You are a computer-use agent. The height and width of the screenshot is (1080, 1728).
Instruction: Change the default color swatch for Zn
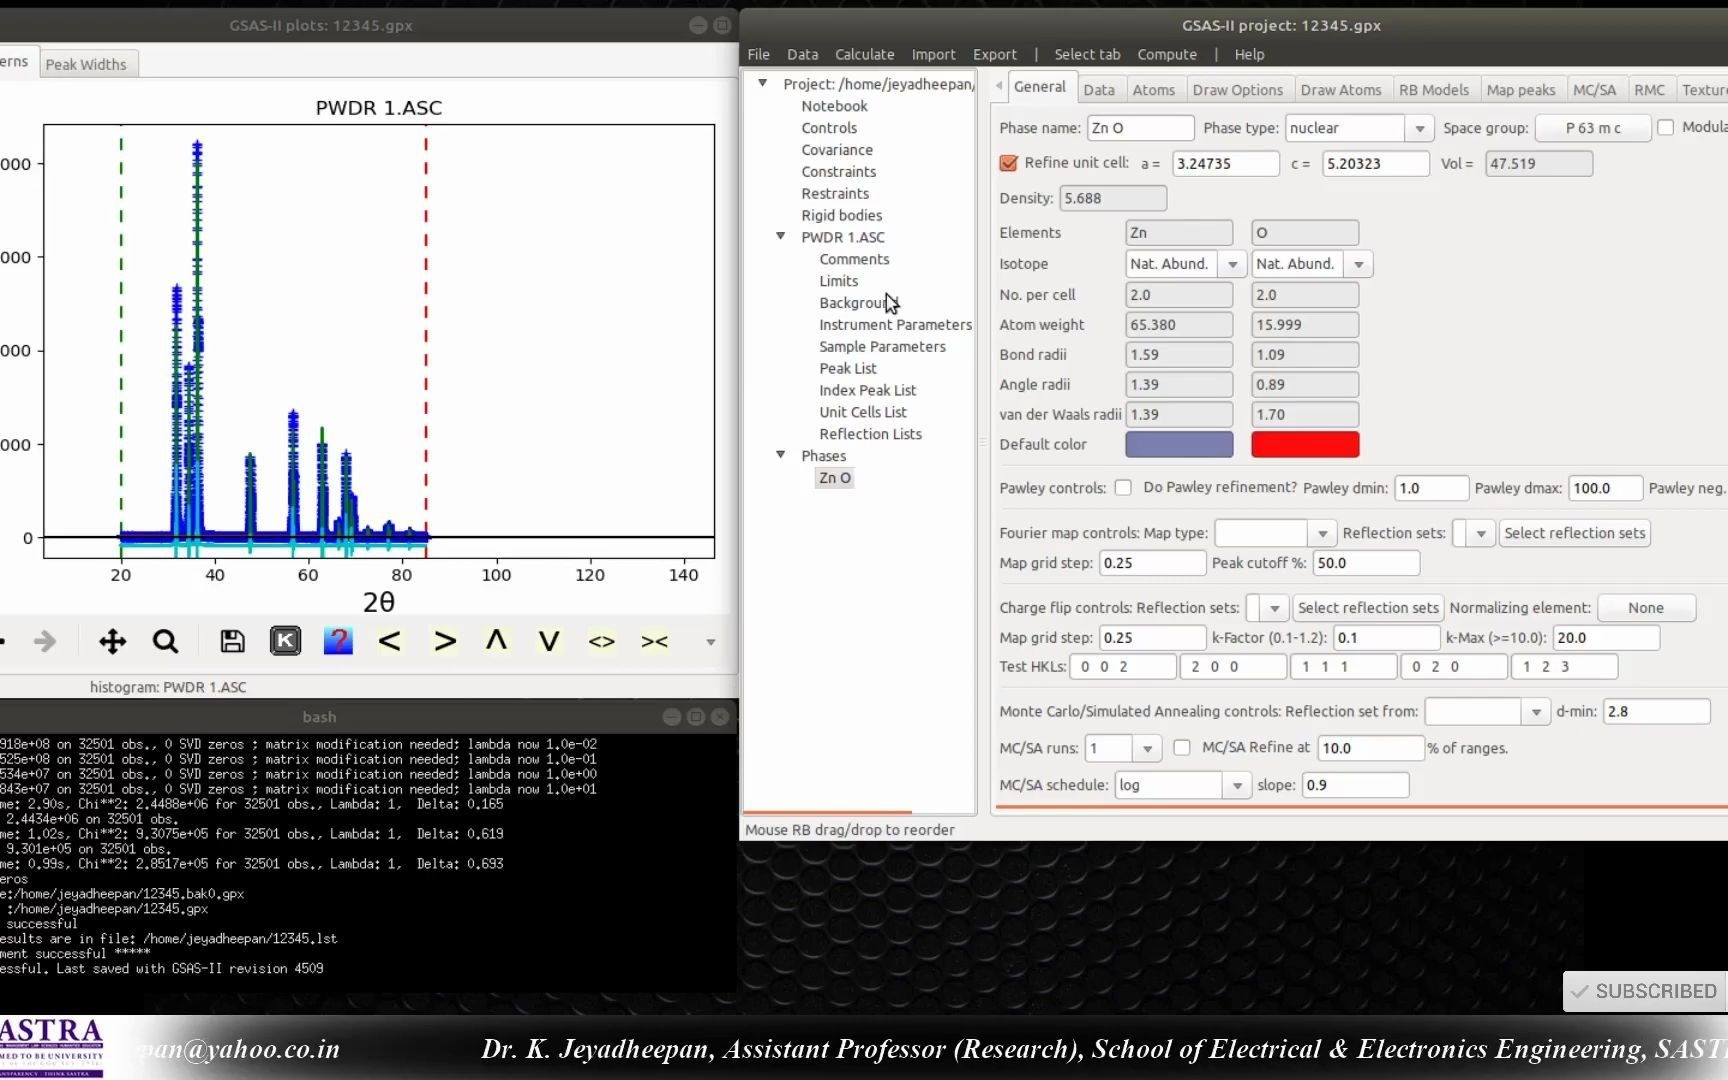1178,444
